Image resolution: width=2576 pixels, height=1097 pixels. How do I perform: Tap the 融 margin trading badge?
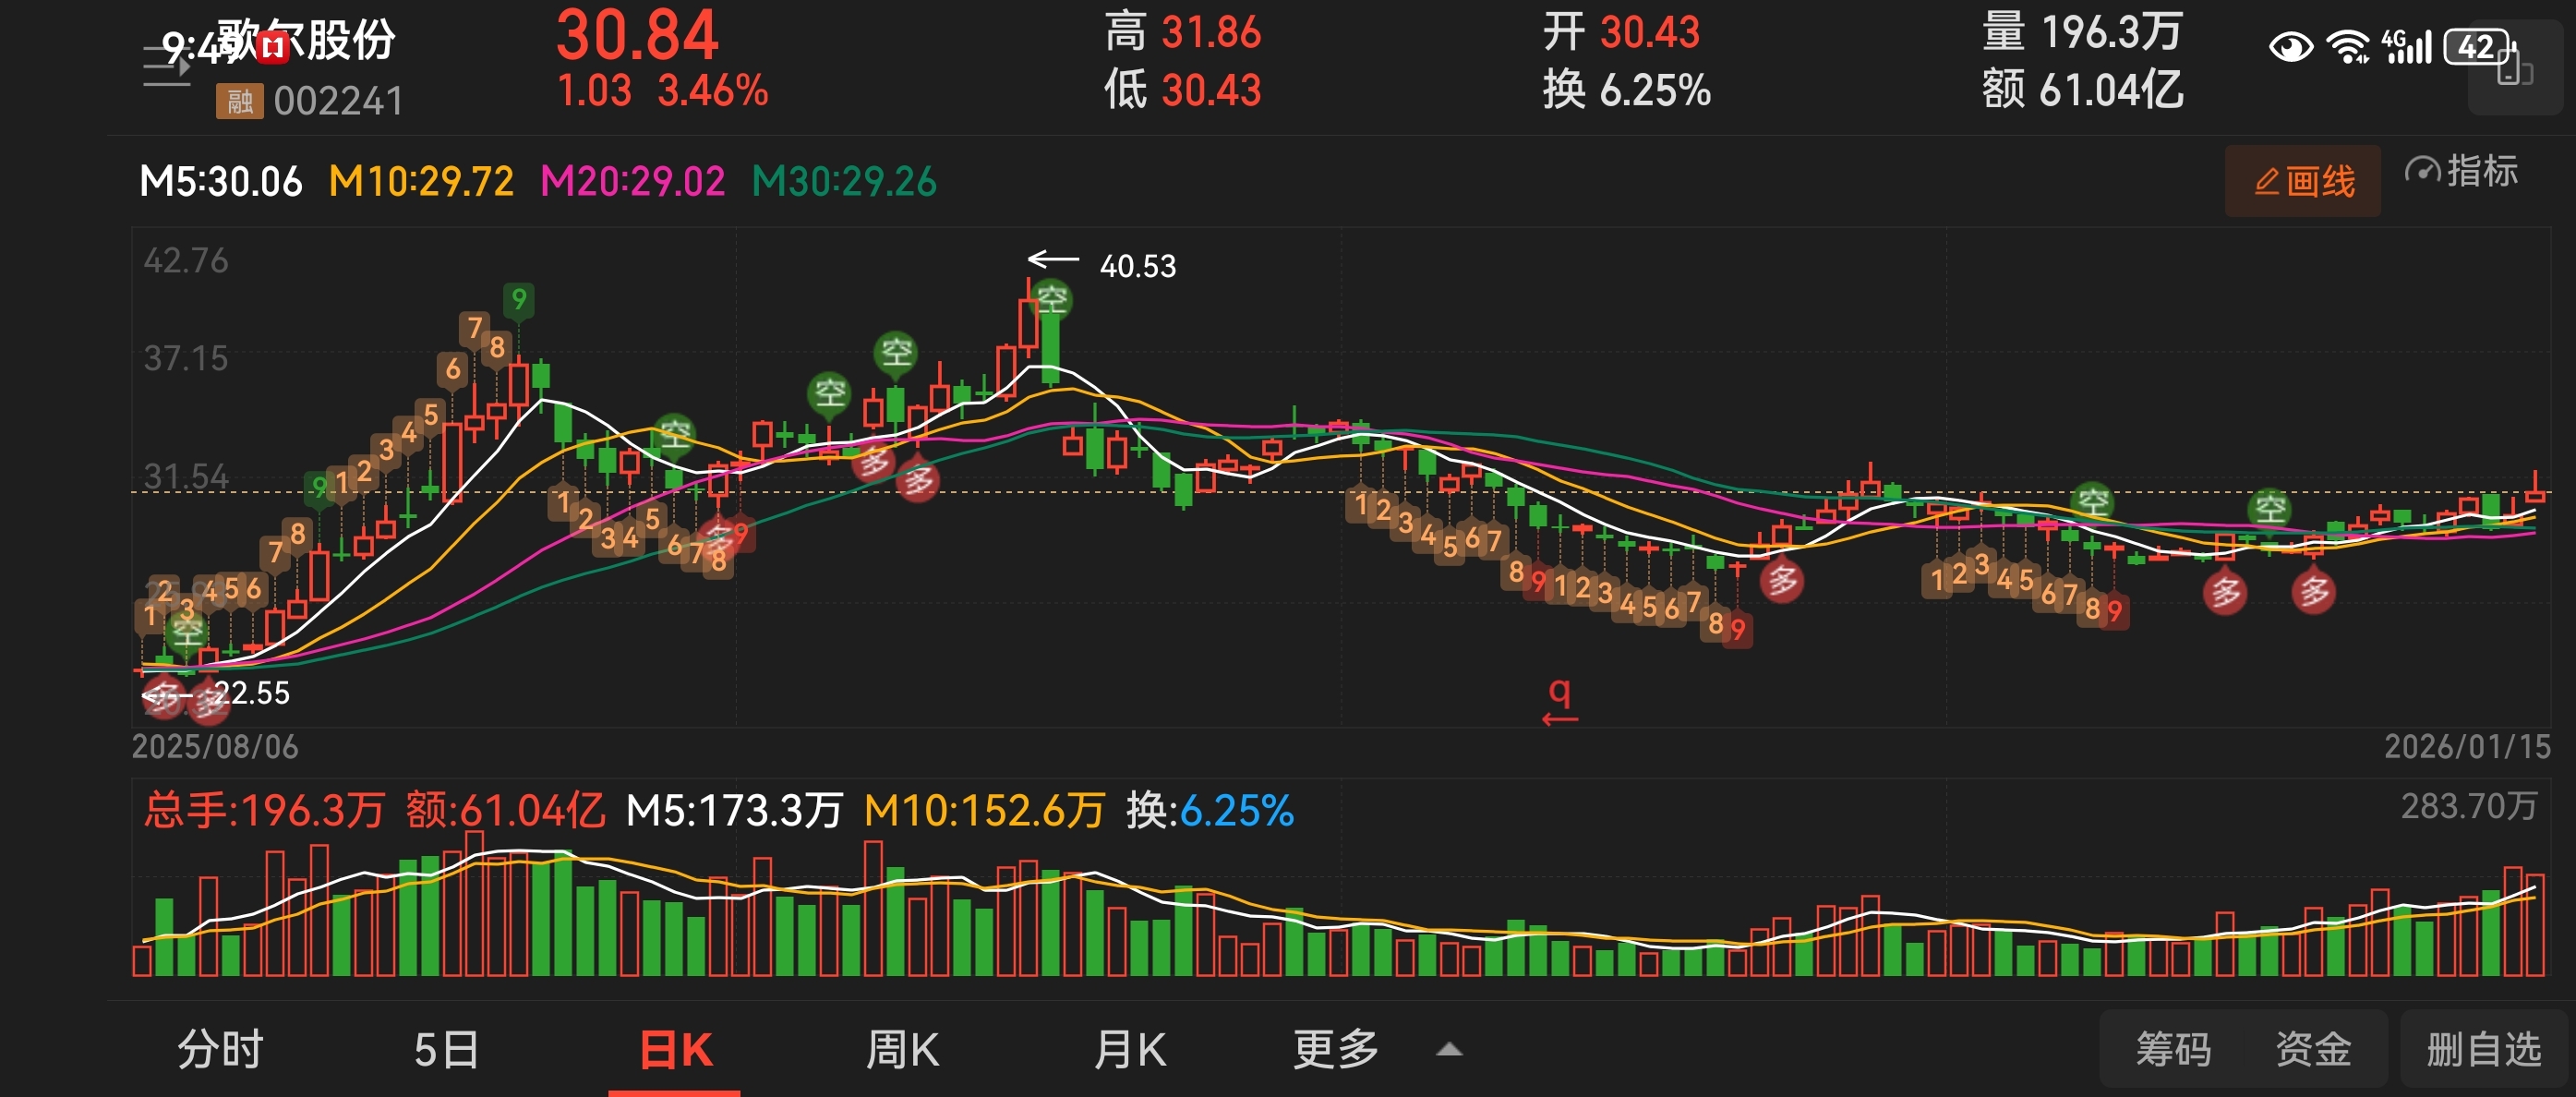(x=239, y=101)
